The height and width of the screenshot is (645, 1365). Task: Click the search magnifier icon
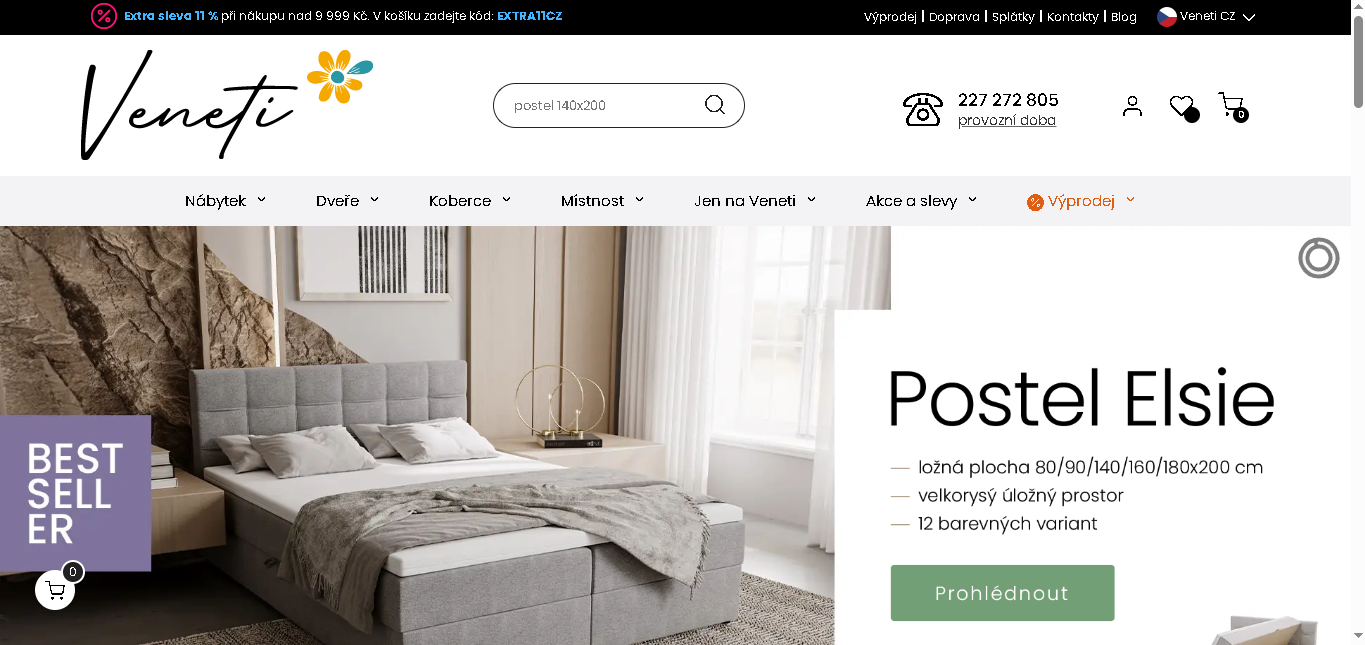tap(715, 105)
